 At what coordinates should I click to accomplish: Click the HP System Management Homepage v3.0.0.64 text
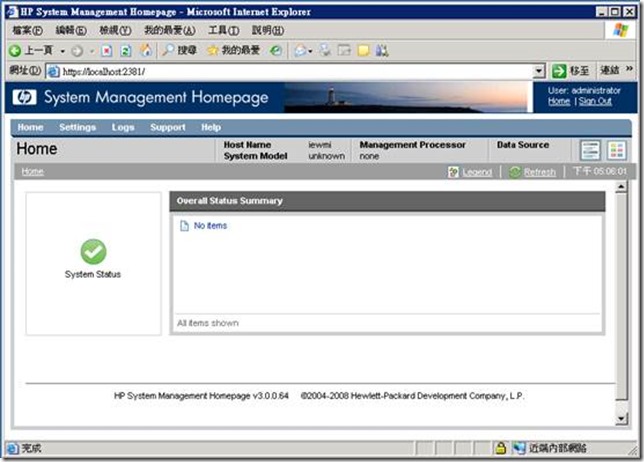[201, 396]
